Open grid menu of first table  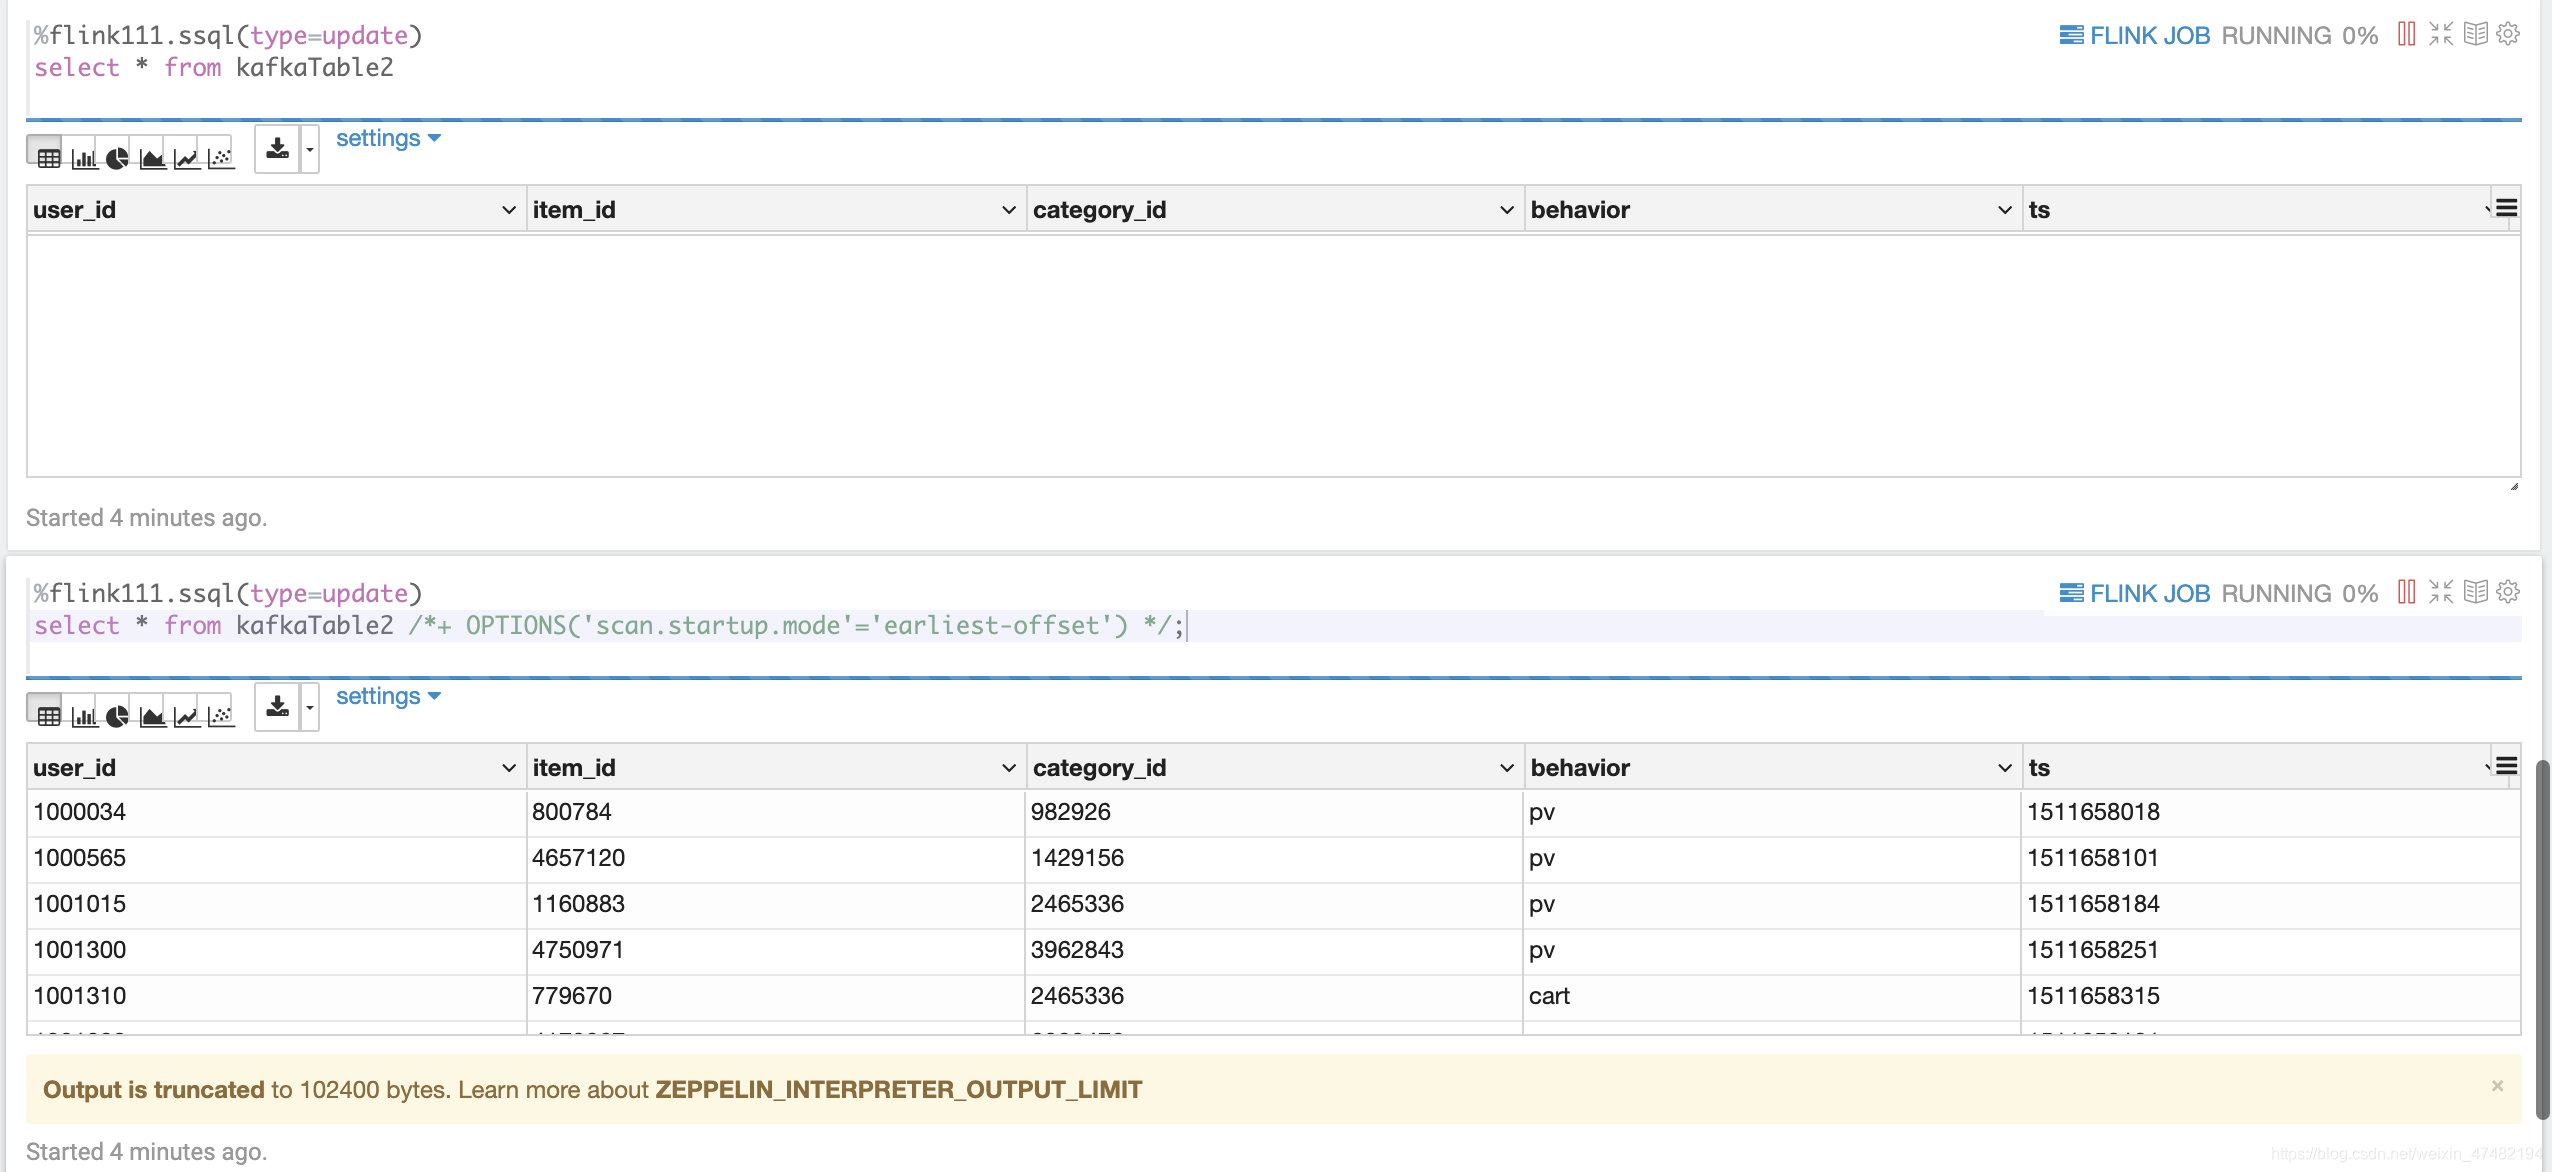point(2507,208)
